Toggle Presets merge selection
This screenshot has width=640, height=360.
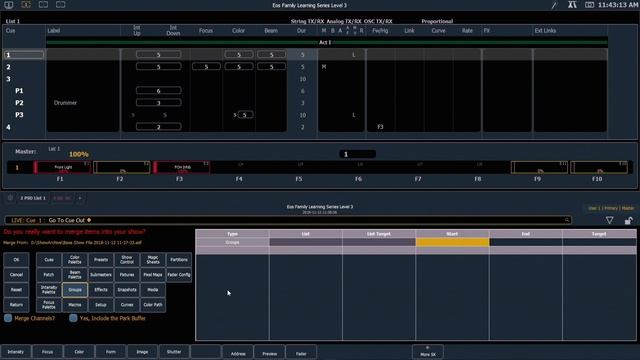tap(101, 260)
